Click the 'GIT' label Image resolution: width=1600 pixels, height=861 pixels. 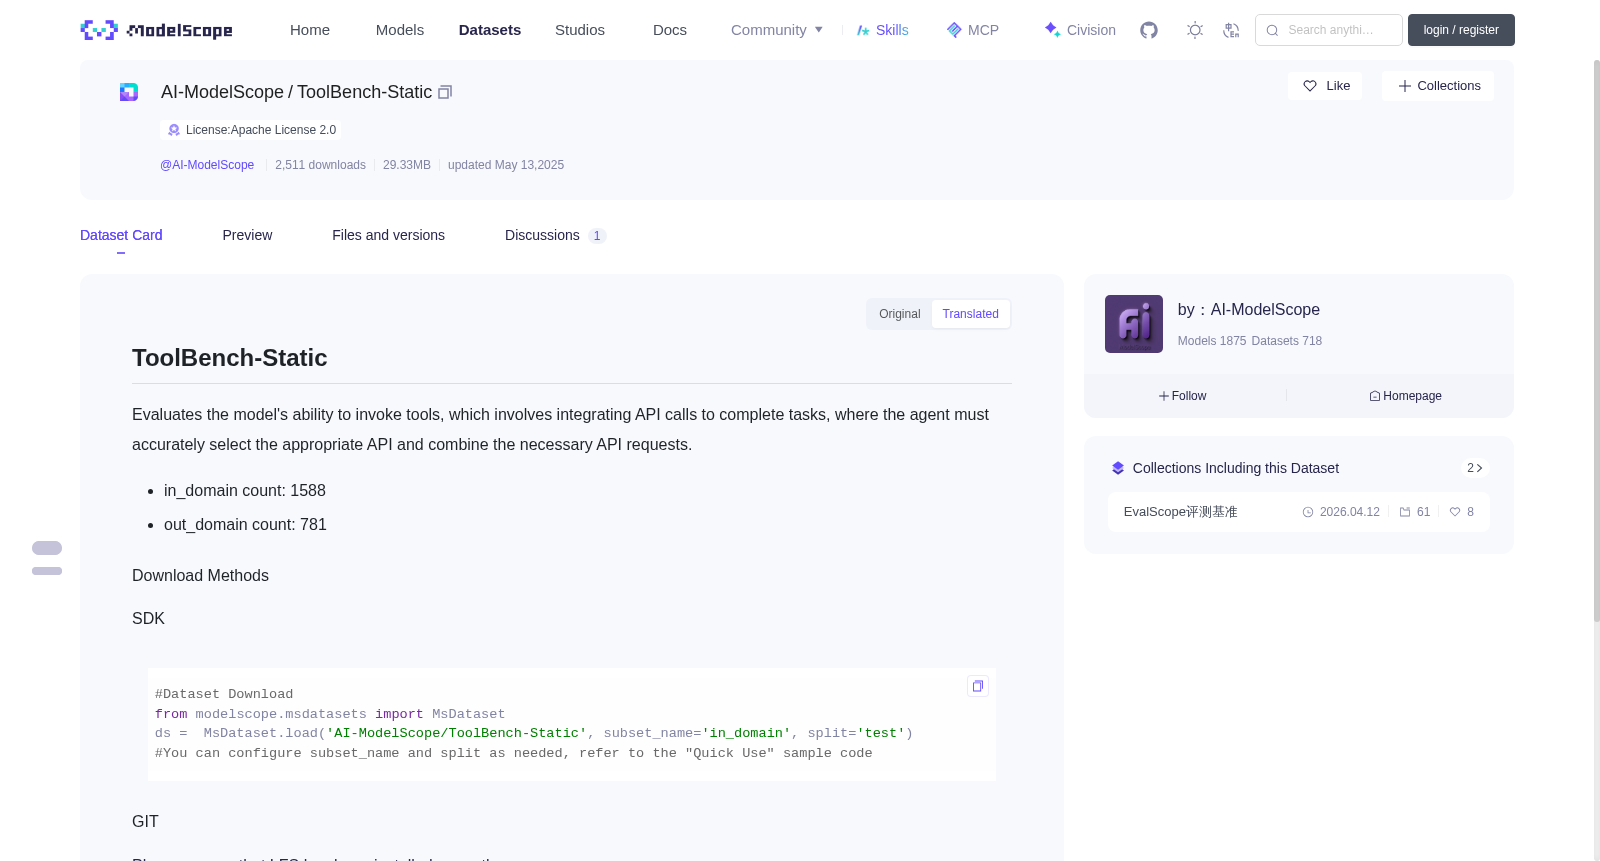145,822
